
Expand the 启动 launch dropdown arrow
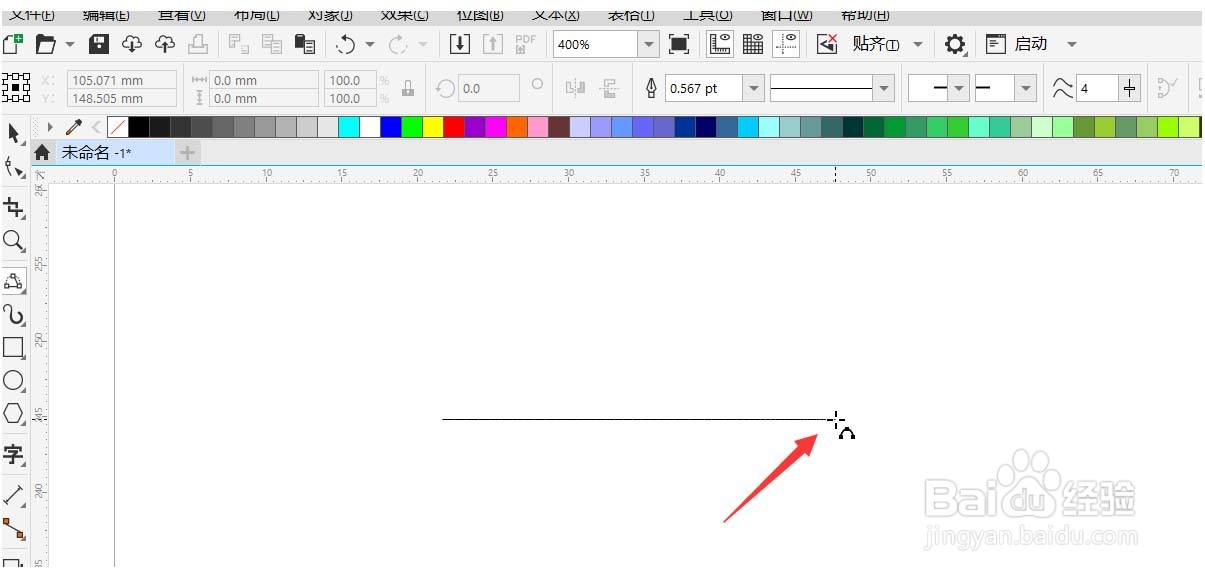[1072, 44]
